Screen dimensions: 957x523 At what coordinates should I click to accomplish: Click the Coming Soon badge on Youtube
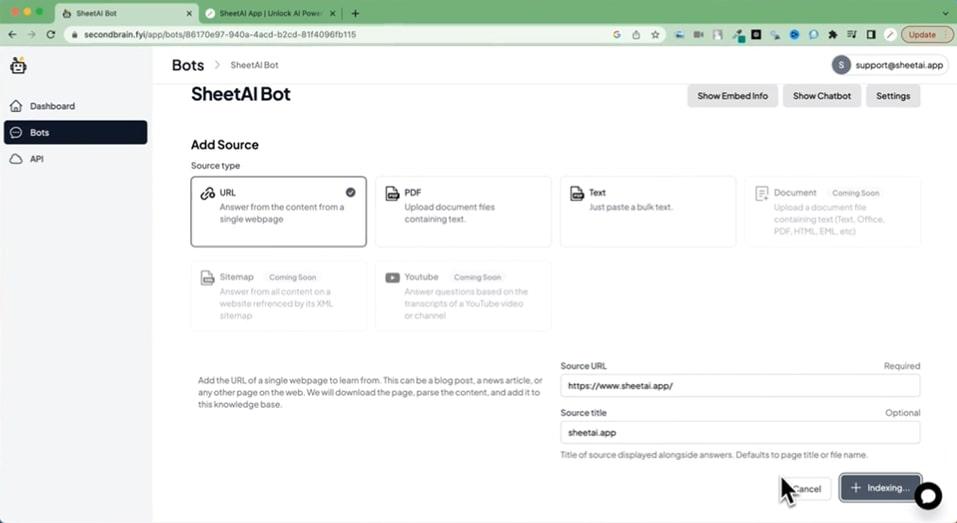tap(477, 277)
